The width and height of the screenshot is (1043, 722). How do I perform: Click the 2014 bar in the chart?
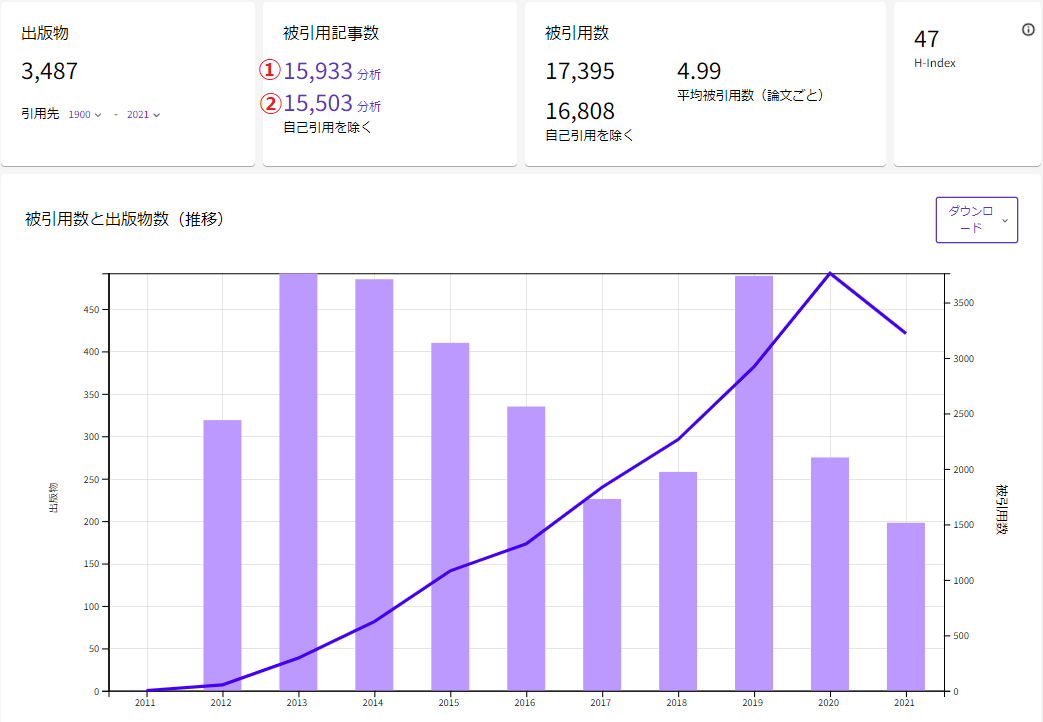point(374,485)
